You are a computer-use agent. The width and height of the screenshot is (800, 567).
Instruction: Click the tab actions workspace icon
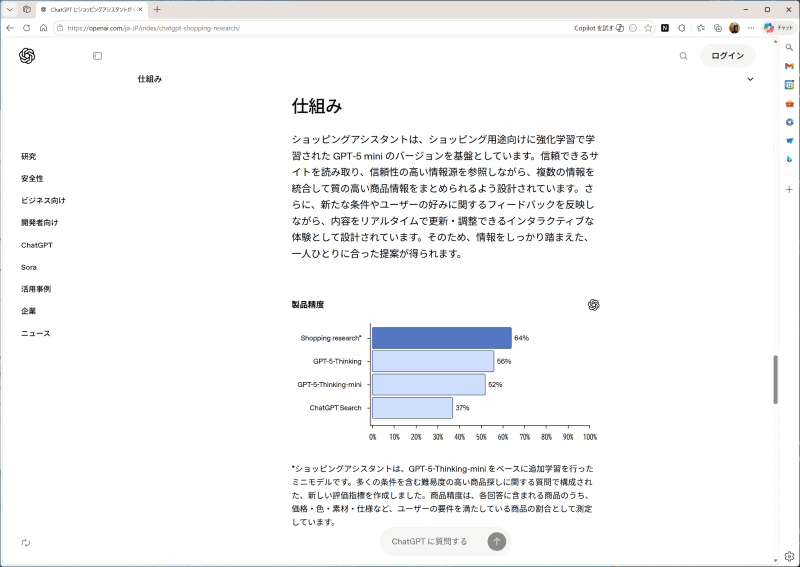point(27,9)
